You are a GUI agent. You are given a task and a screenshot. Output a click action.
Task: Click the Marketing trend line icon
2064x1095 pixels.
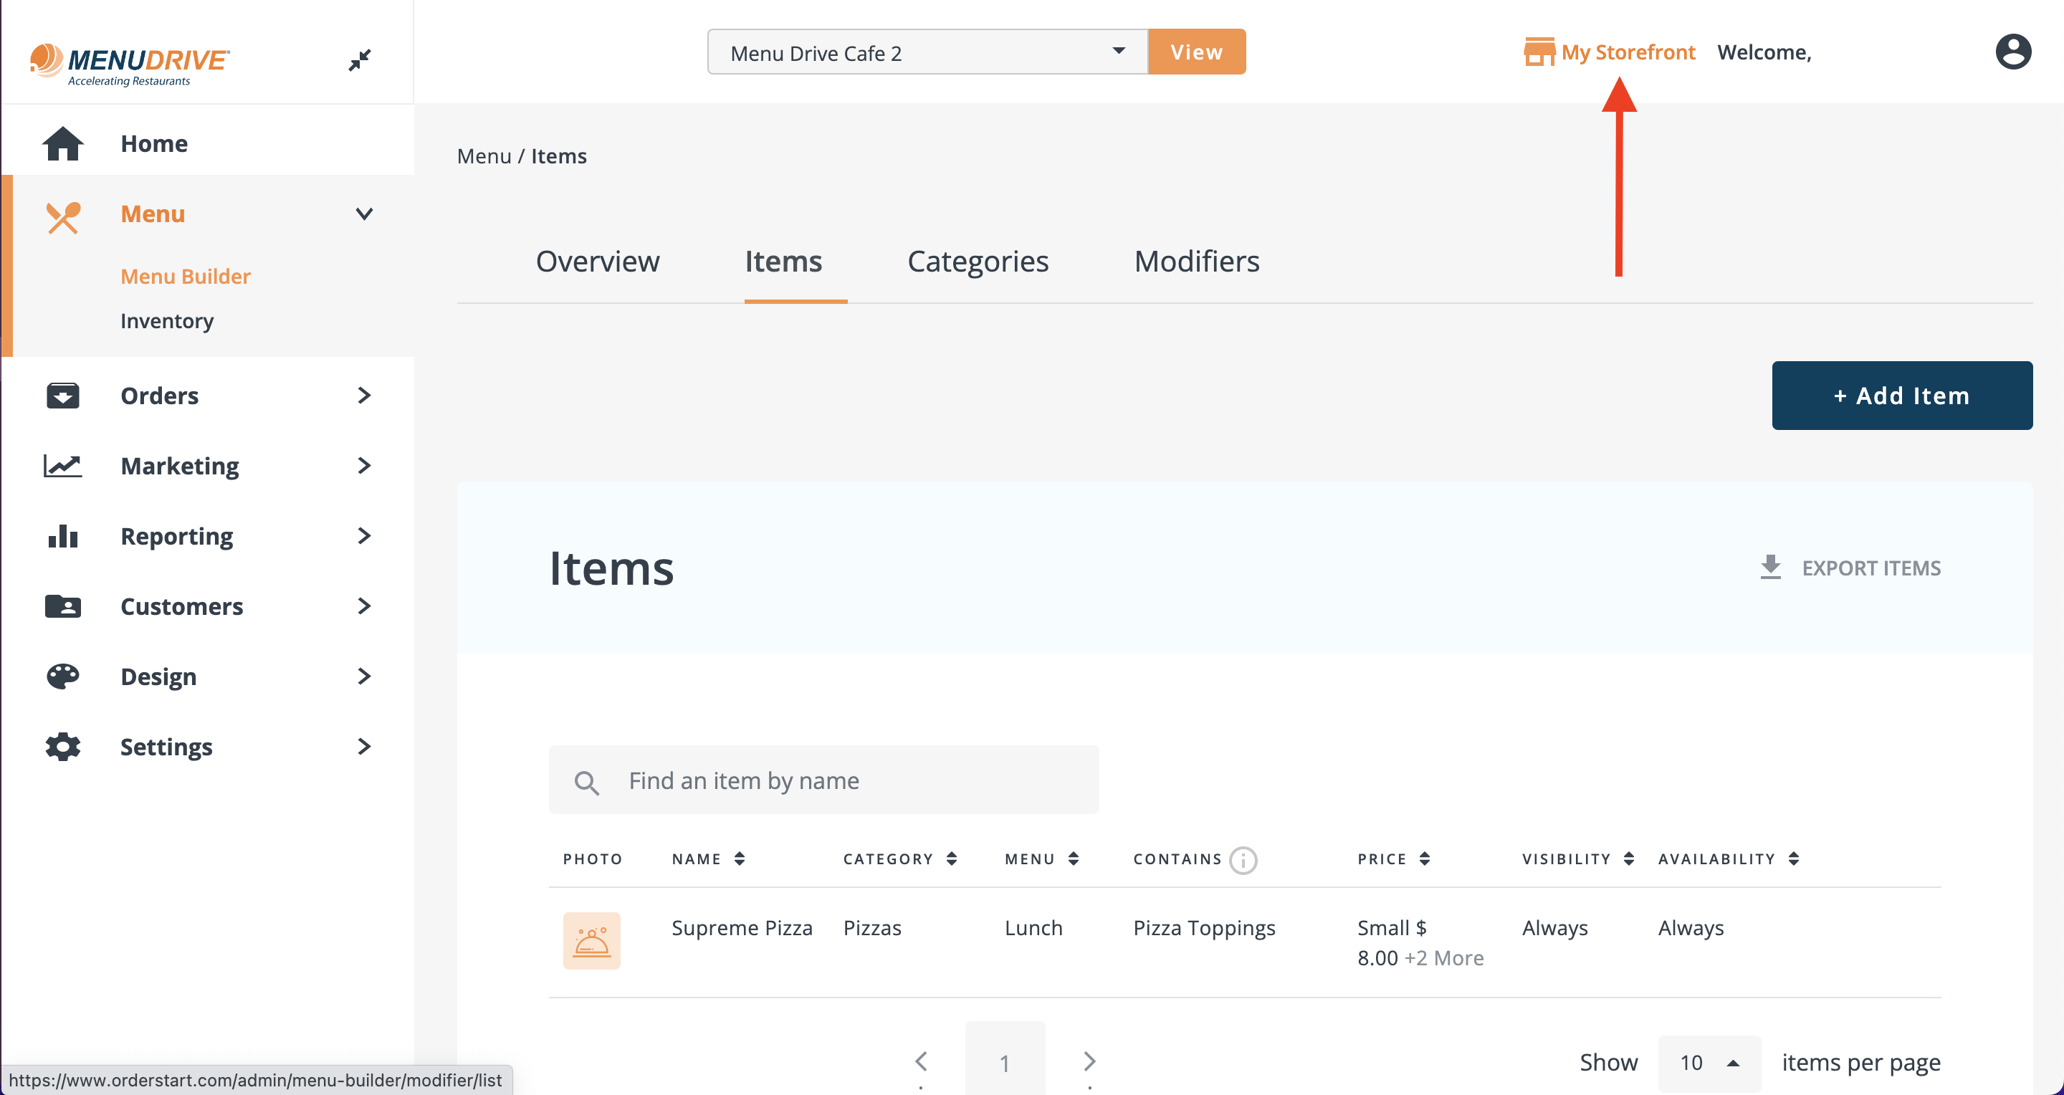[x=63, y=465]
